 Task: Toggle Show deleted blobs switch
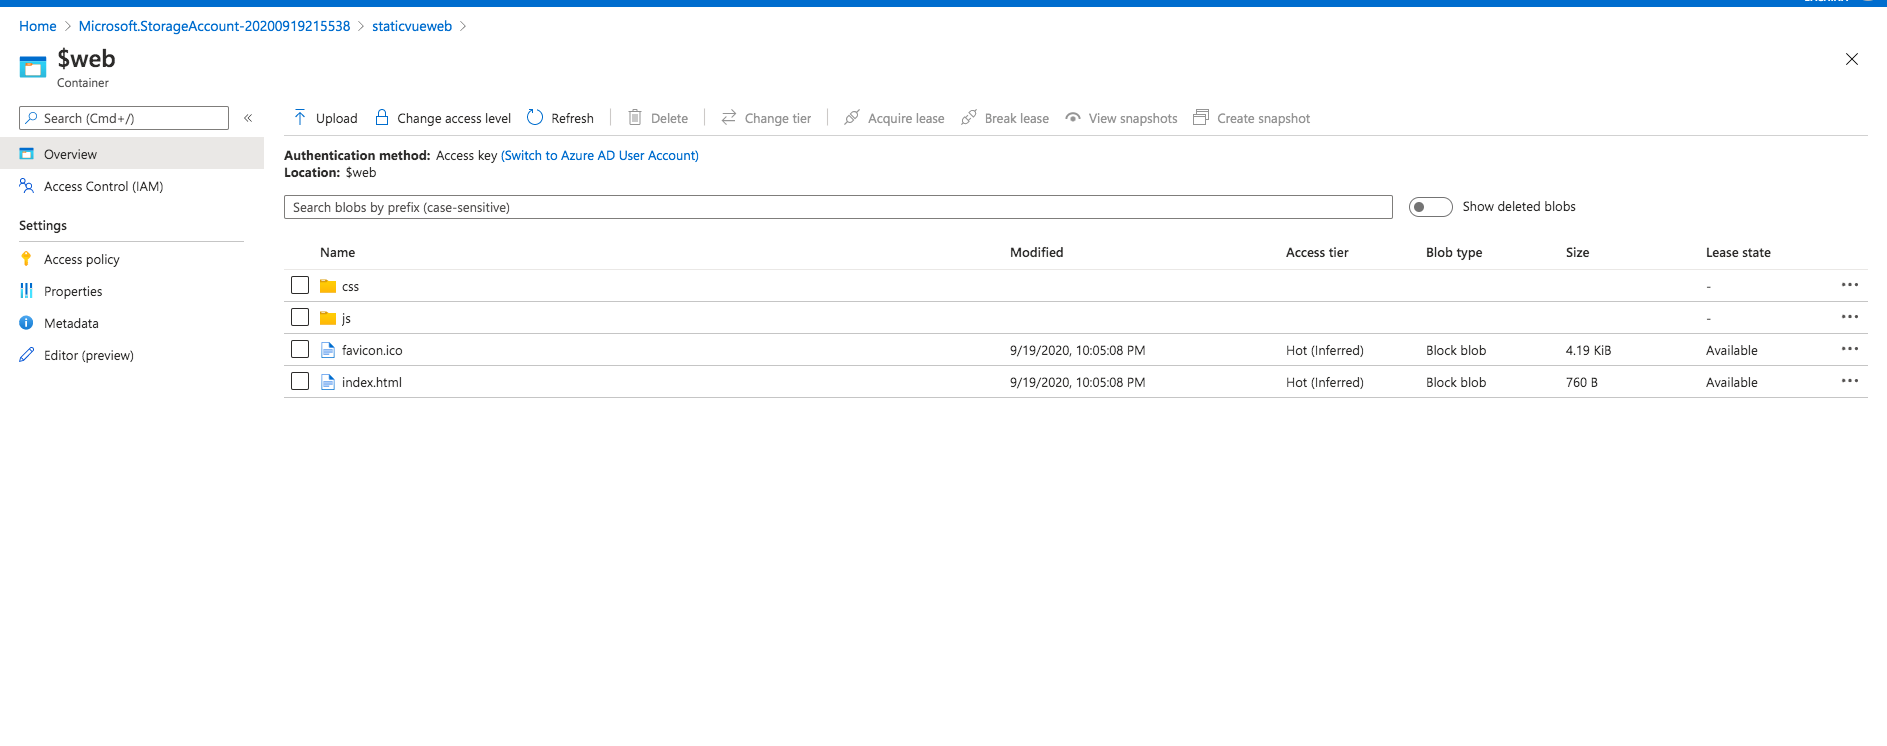click(x=1430, y=207)
